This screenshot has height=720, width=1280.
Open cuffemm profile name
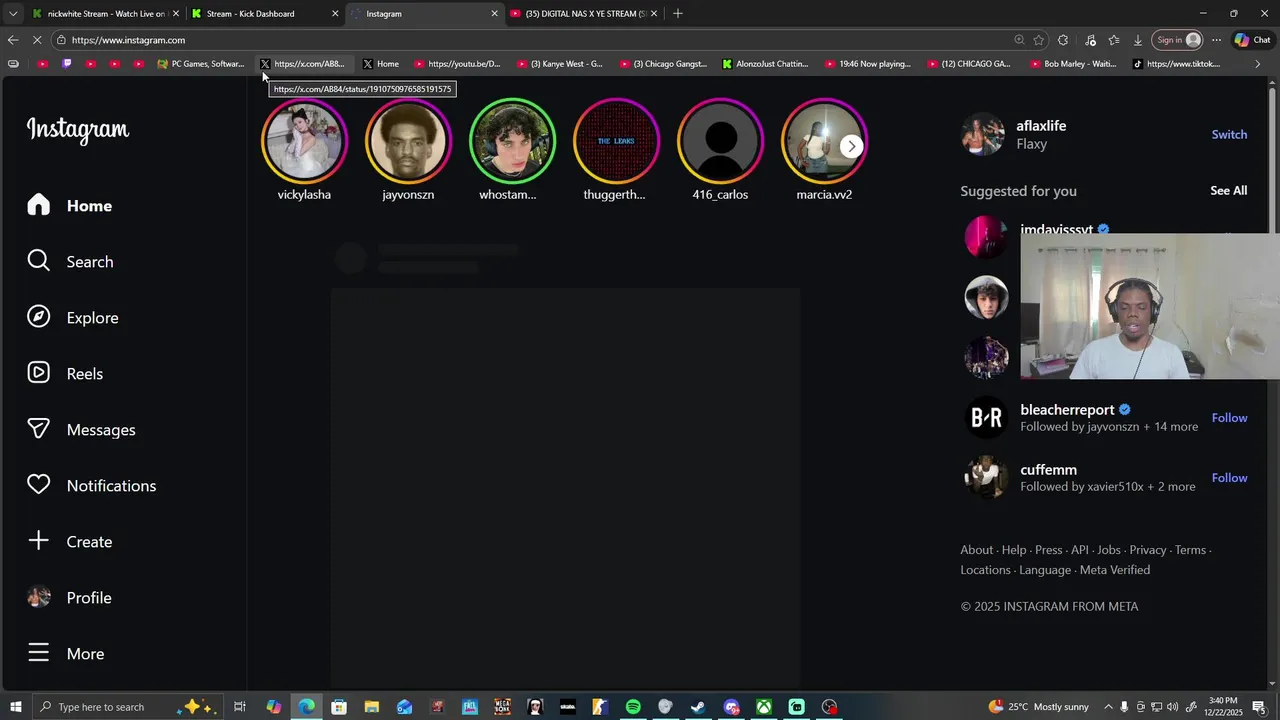[x=1048, y=470]
